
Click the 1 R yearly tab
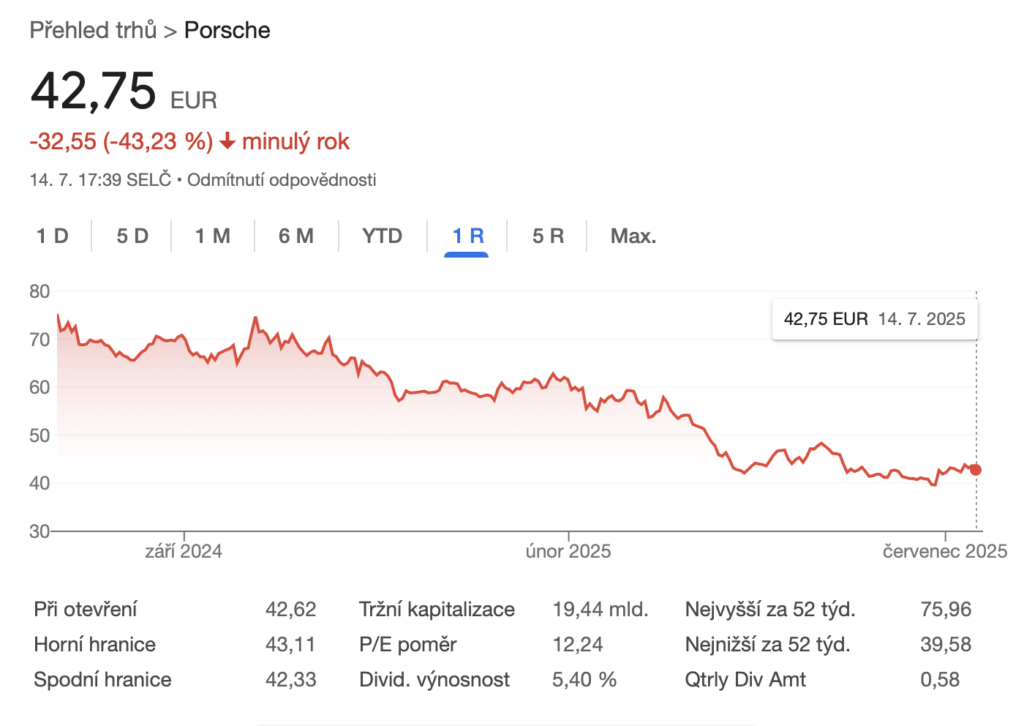467,236
